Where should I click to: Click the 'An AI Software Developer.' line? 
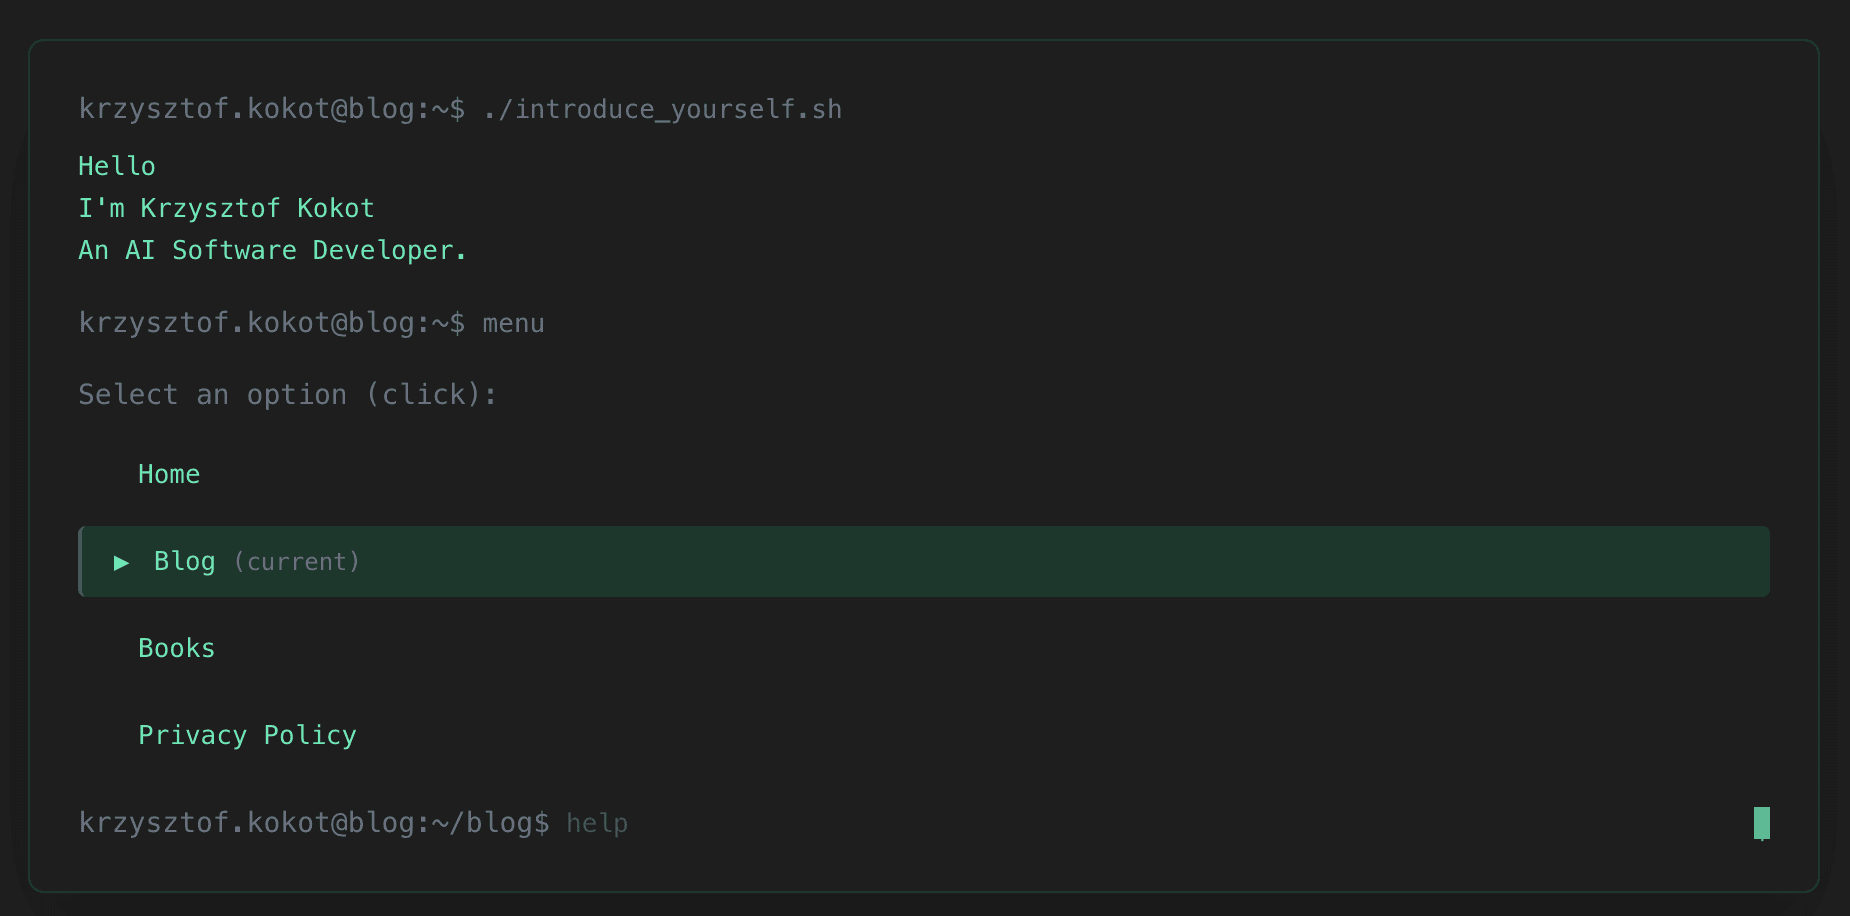272,250
